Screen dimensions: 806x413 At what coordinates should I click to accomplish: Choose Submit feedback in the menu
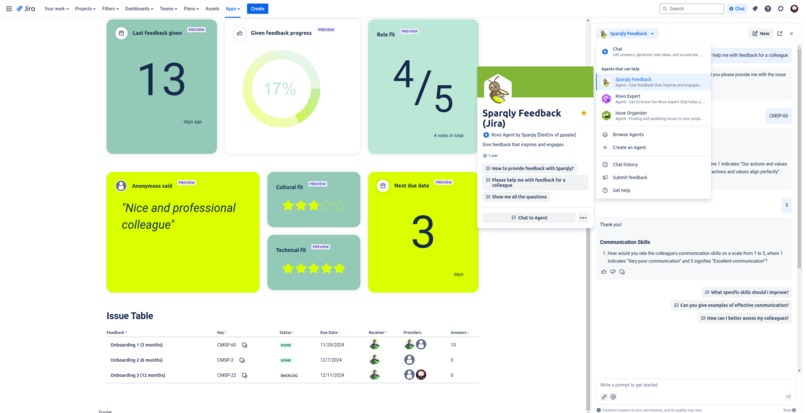(x=653, y=177)
